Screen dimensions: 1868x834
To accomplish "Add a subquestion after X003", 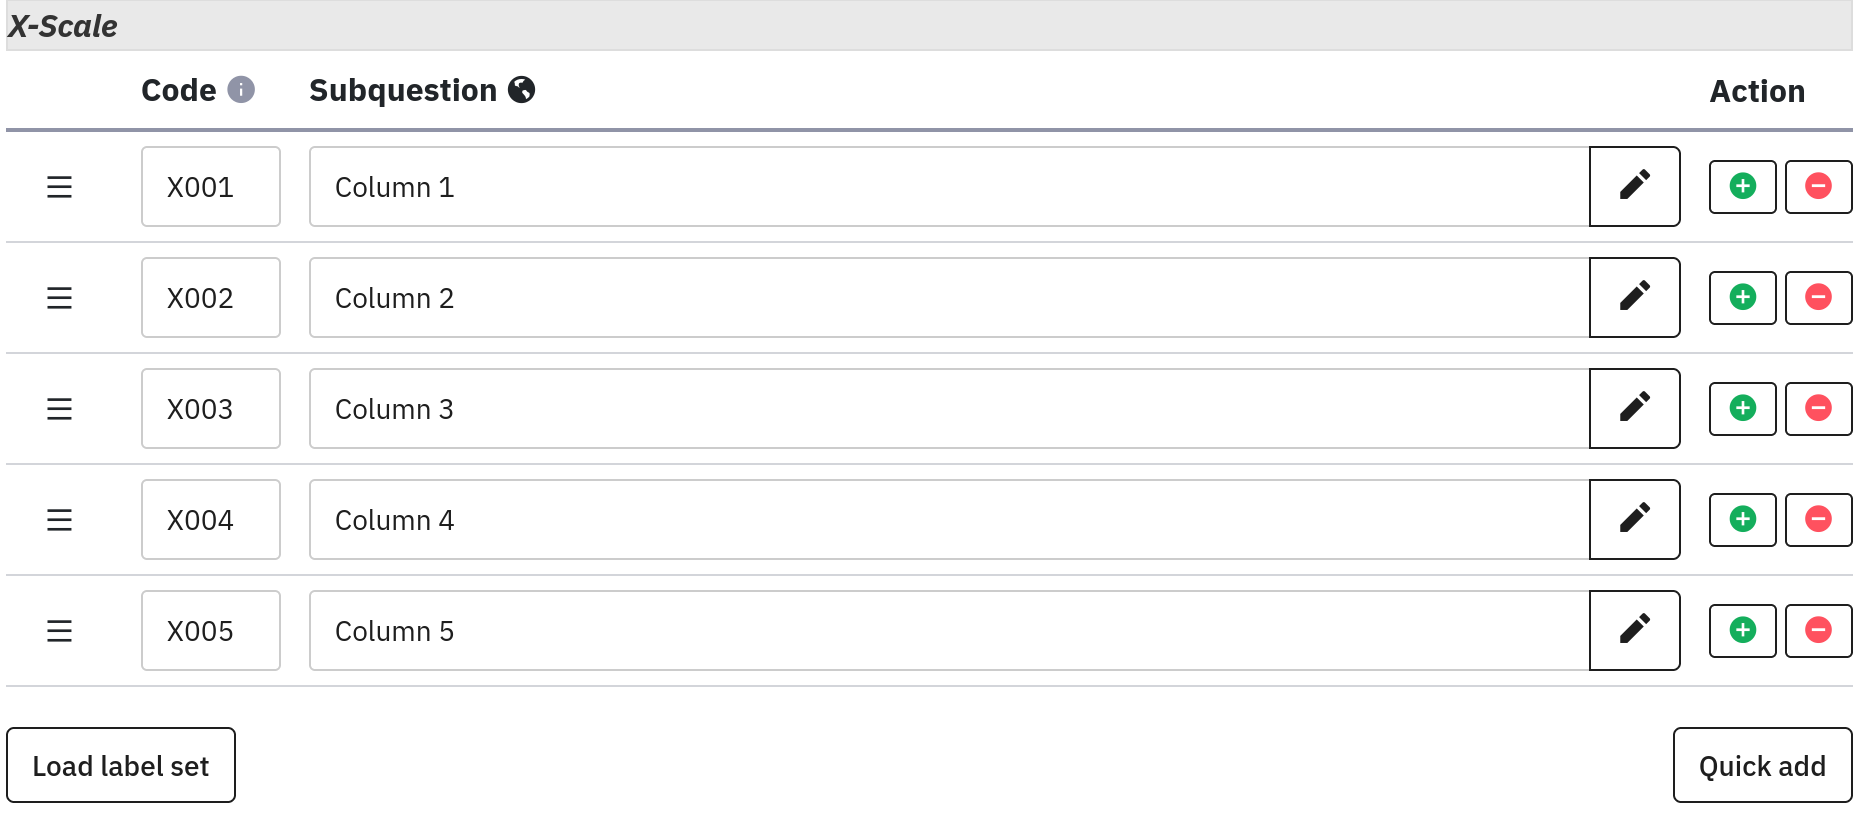I will (1742, 409).
